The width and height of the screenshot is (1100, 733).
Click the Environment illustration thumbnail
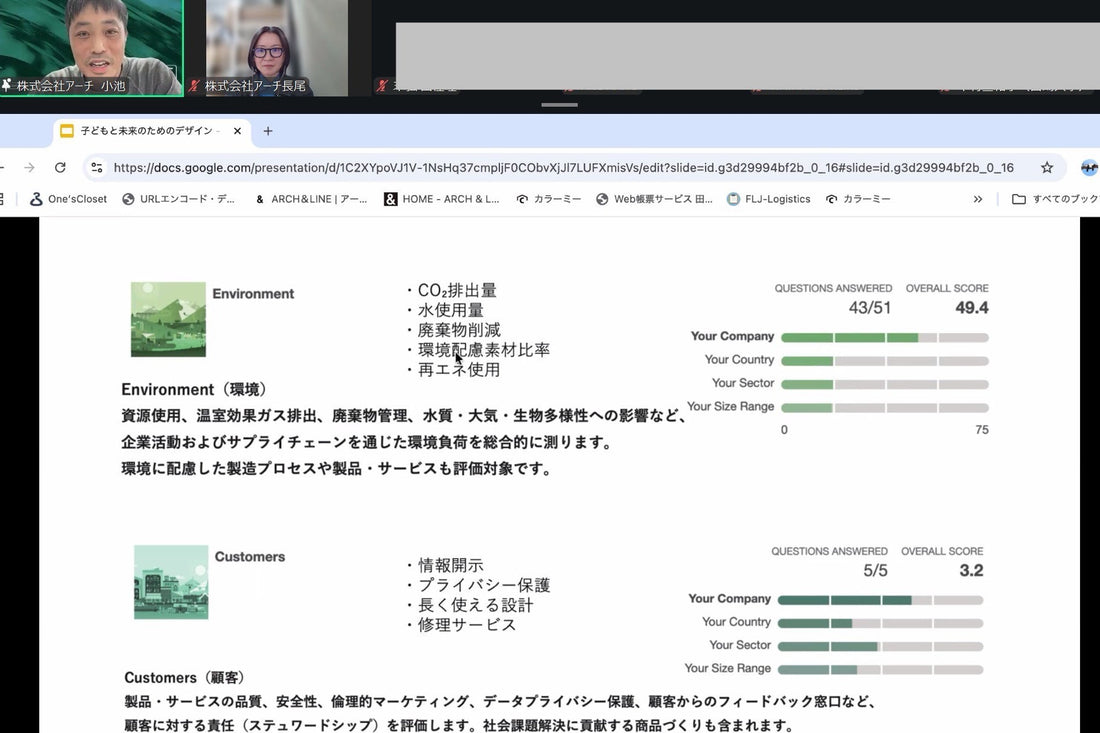(x=168, y=319)
